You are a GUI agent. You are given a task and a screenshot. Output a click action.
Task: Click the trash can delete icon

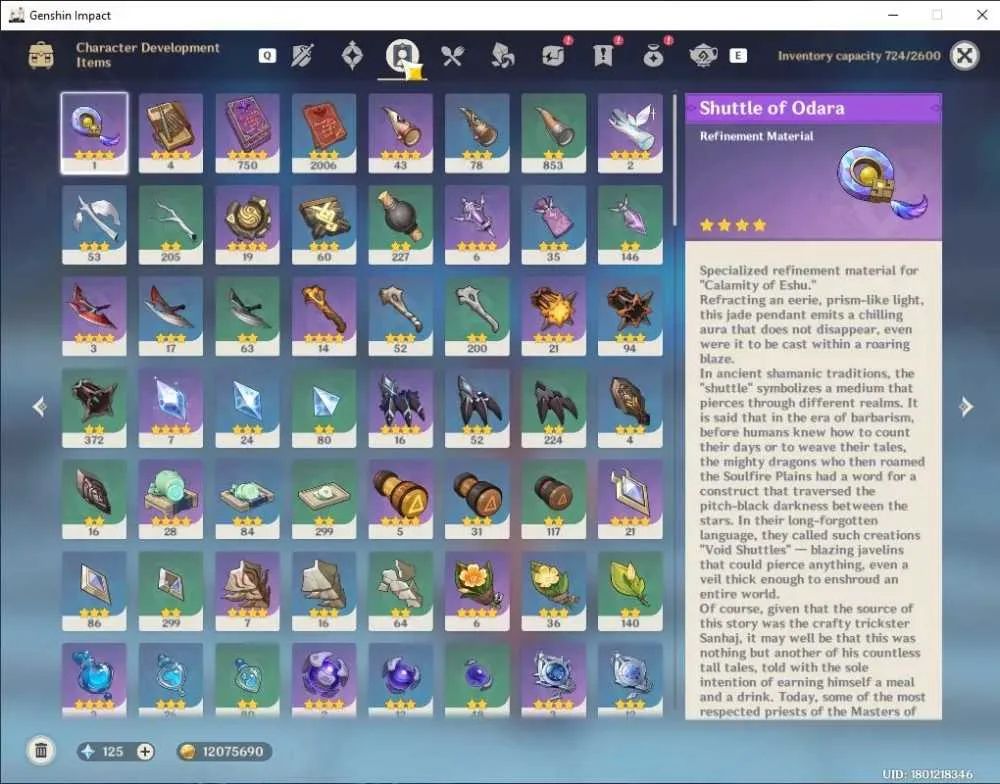coord(41,750)
